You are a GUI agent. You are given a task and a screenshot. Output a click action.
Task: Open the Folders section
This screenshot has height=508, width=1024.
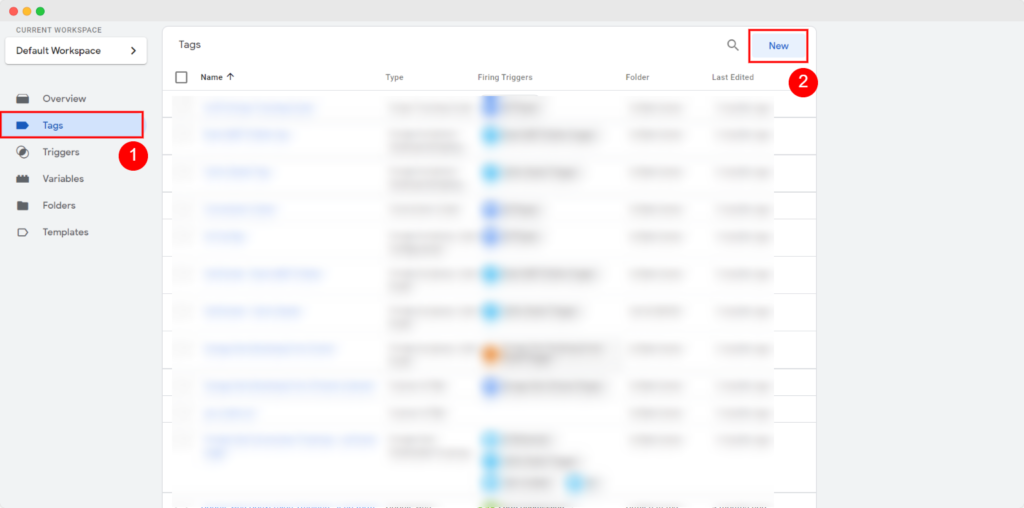pos(59,206)
